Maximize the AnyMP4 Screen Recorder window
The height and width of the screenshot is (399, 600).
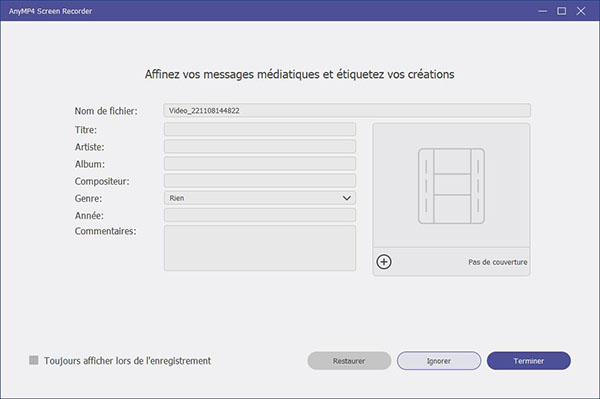561,11
